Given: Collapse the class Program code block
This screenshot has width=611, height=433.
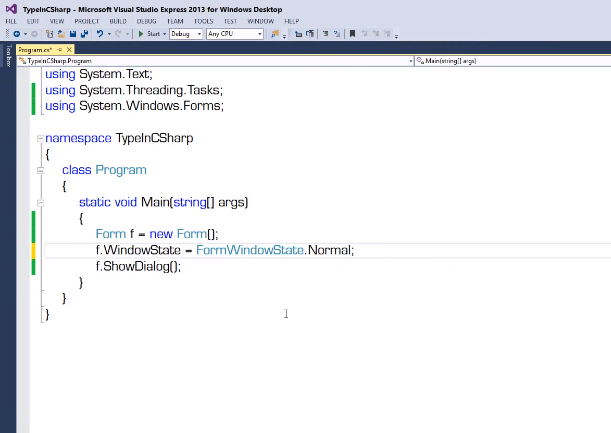Looking at the screenshot, I should pos(40,170).
